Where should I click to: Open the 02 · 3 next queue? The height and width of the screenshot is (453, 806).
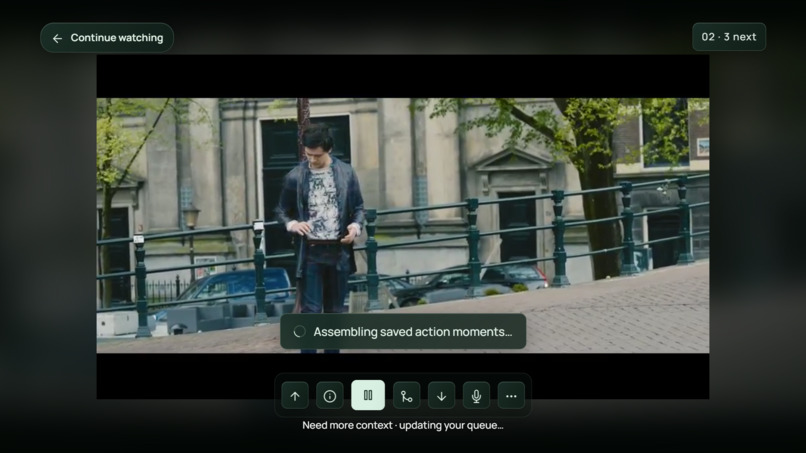[x=729, y=37]
